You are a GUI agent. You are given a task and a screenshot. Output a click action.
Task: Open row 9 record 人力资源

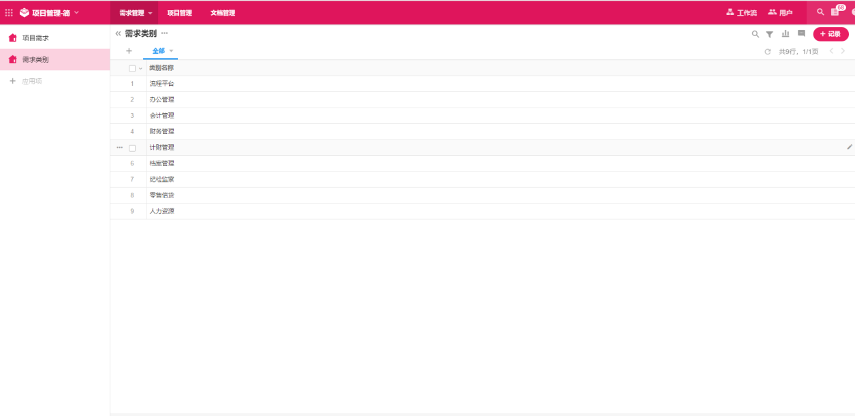pyautogui.click(x=483, y=211)
